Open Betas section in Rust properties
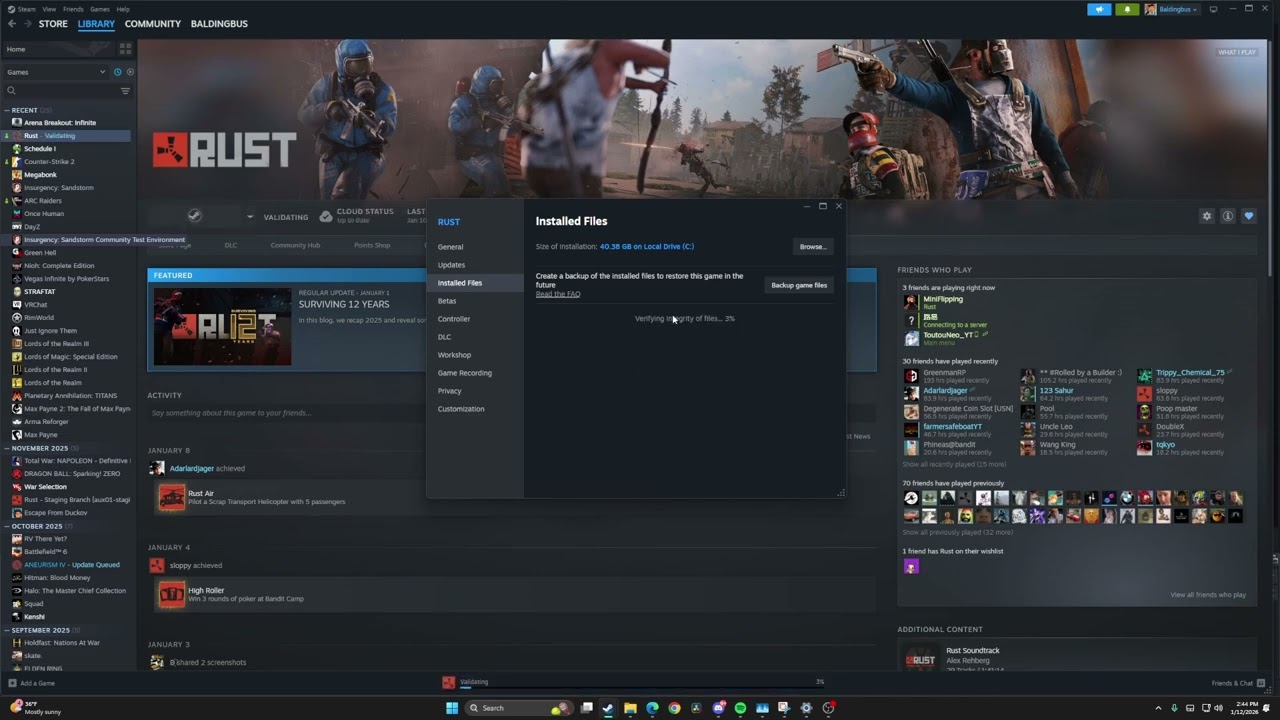This screenshot has height=720, width=1280. [447, 301]
